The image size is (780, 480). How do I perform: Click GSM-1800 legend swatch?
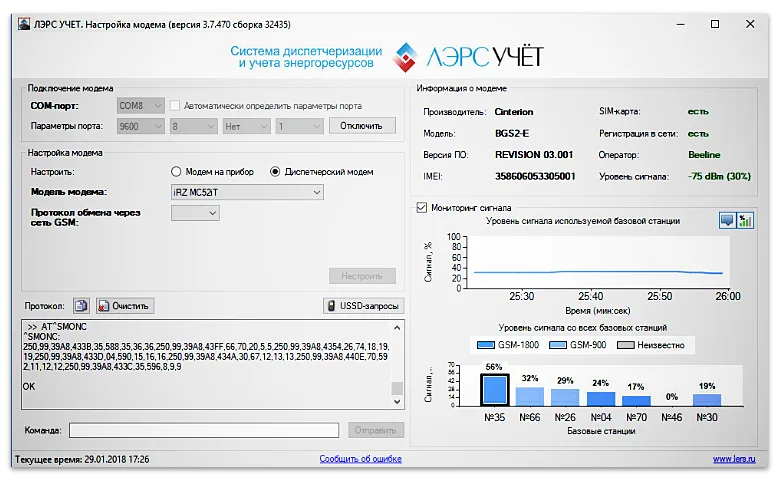coord(486,345)
